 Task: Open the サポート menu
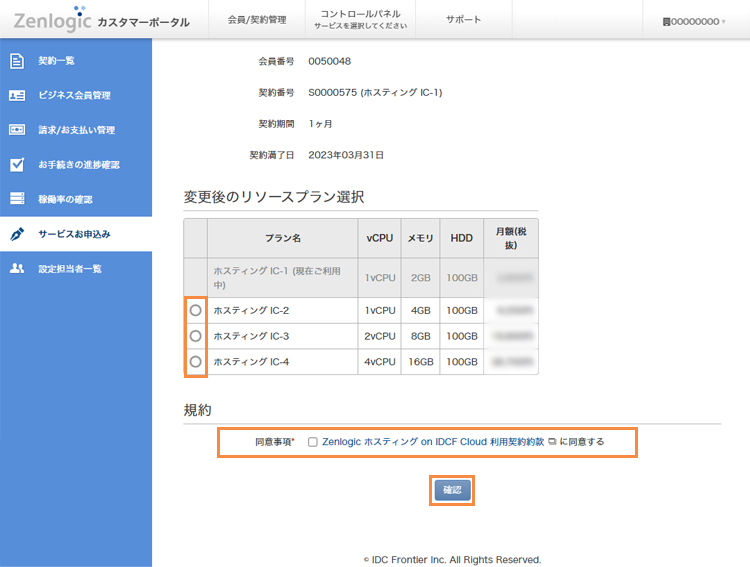click(x=463, y=19)
